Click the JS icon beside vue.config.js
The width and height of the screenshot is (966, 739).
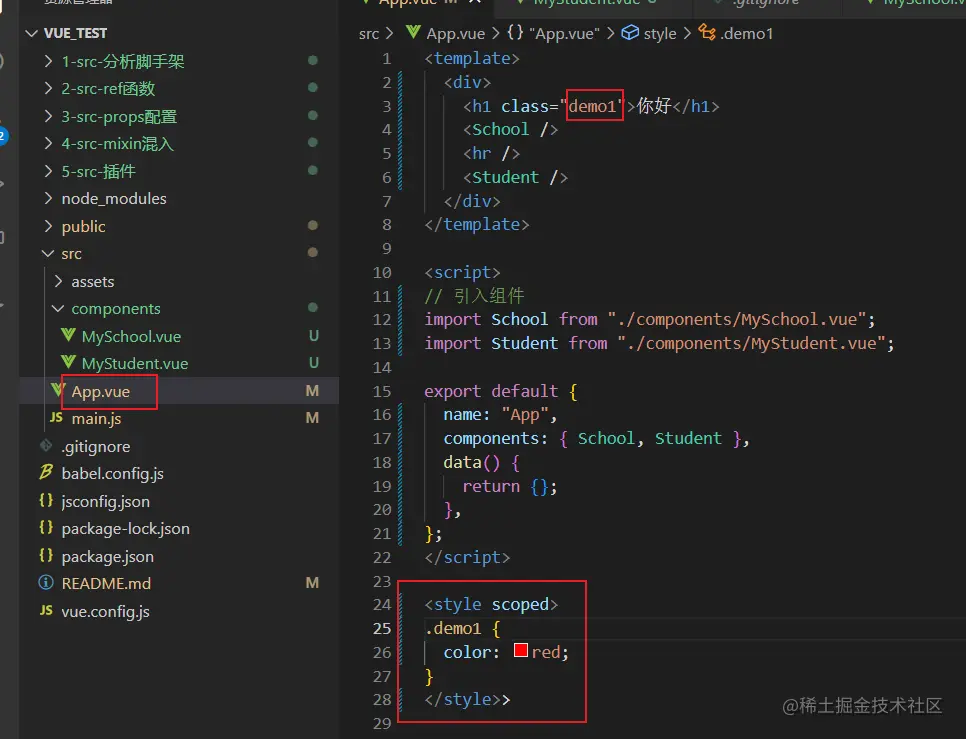click(x=46, y=610)
